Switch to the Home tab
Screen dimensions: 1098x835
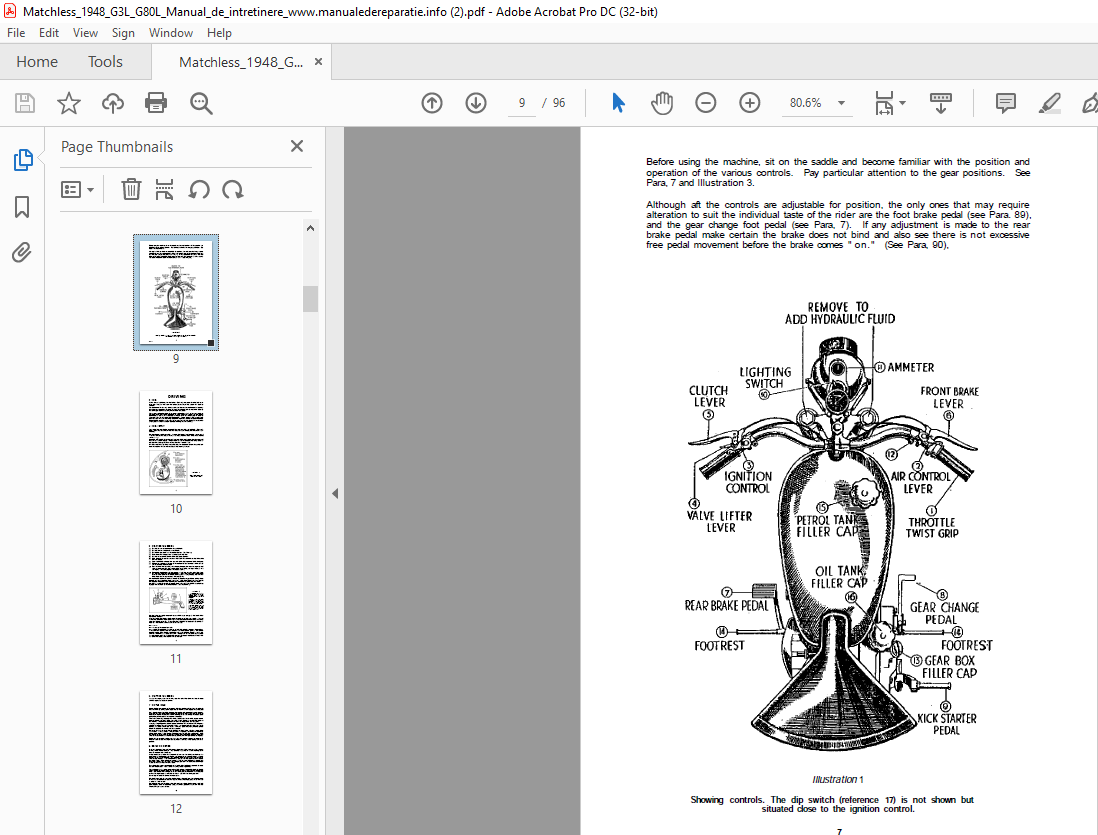[x=37, y=62]
